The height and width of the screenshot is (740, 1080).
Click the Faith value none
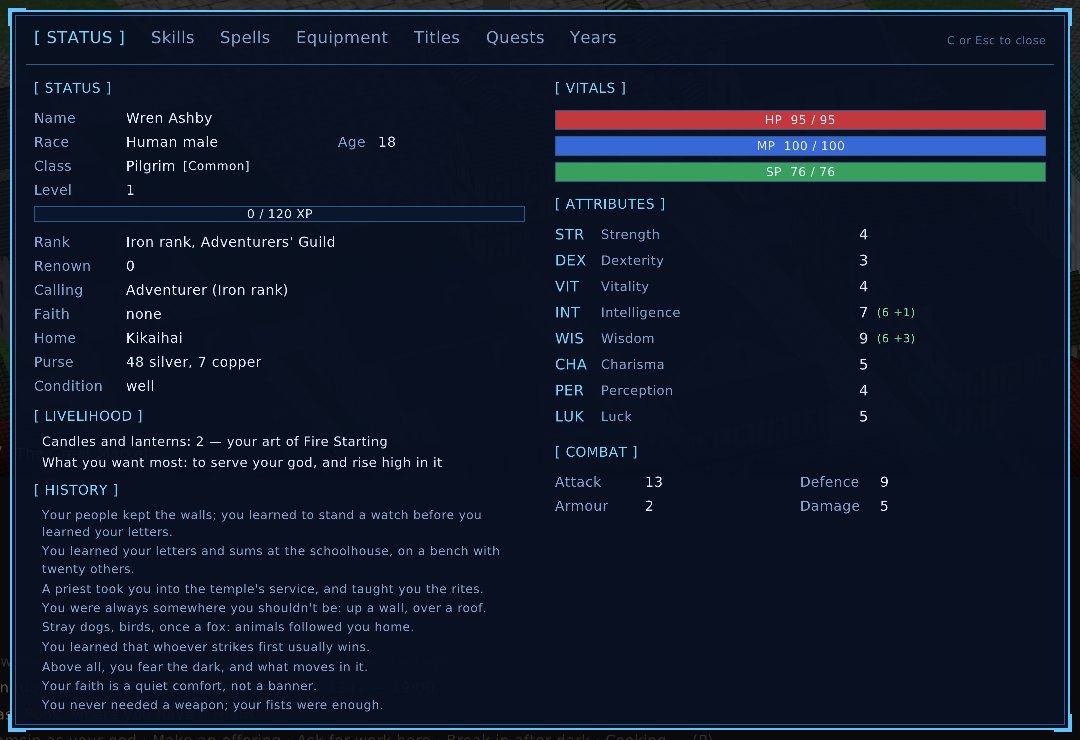[143, 315]
